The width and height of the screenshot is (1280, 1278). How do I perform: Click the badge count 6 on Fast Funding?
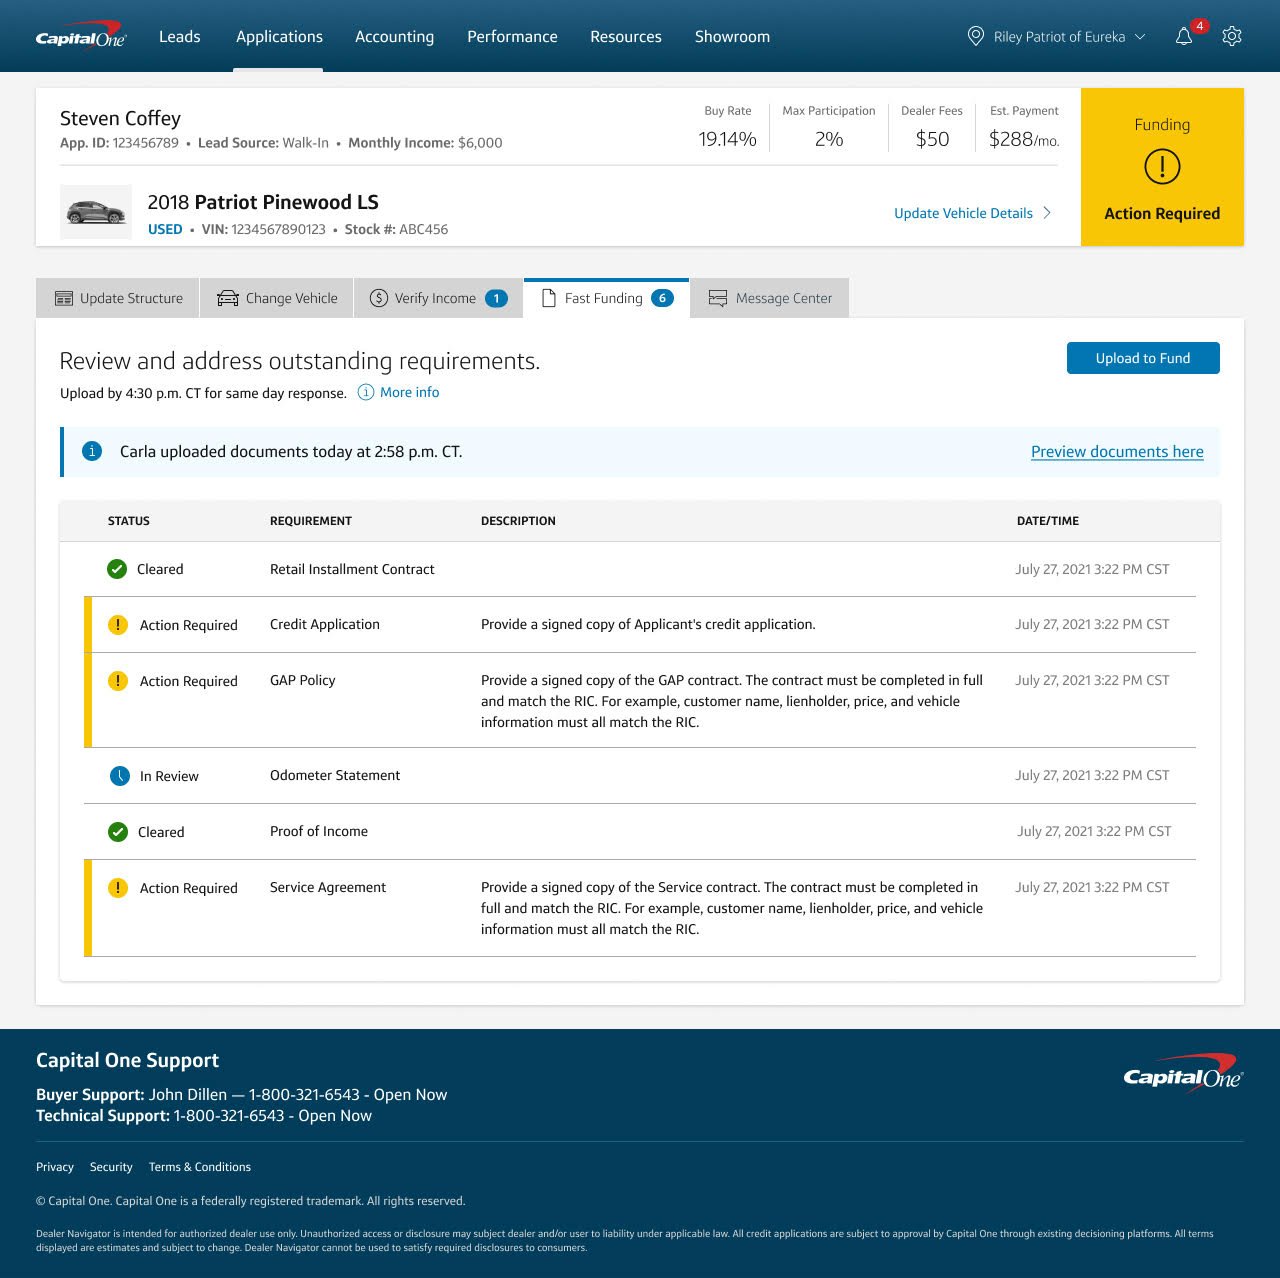tap(662, 298)
